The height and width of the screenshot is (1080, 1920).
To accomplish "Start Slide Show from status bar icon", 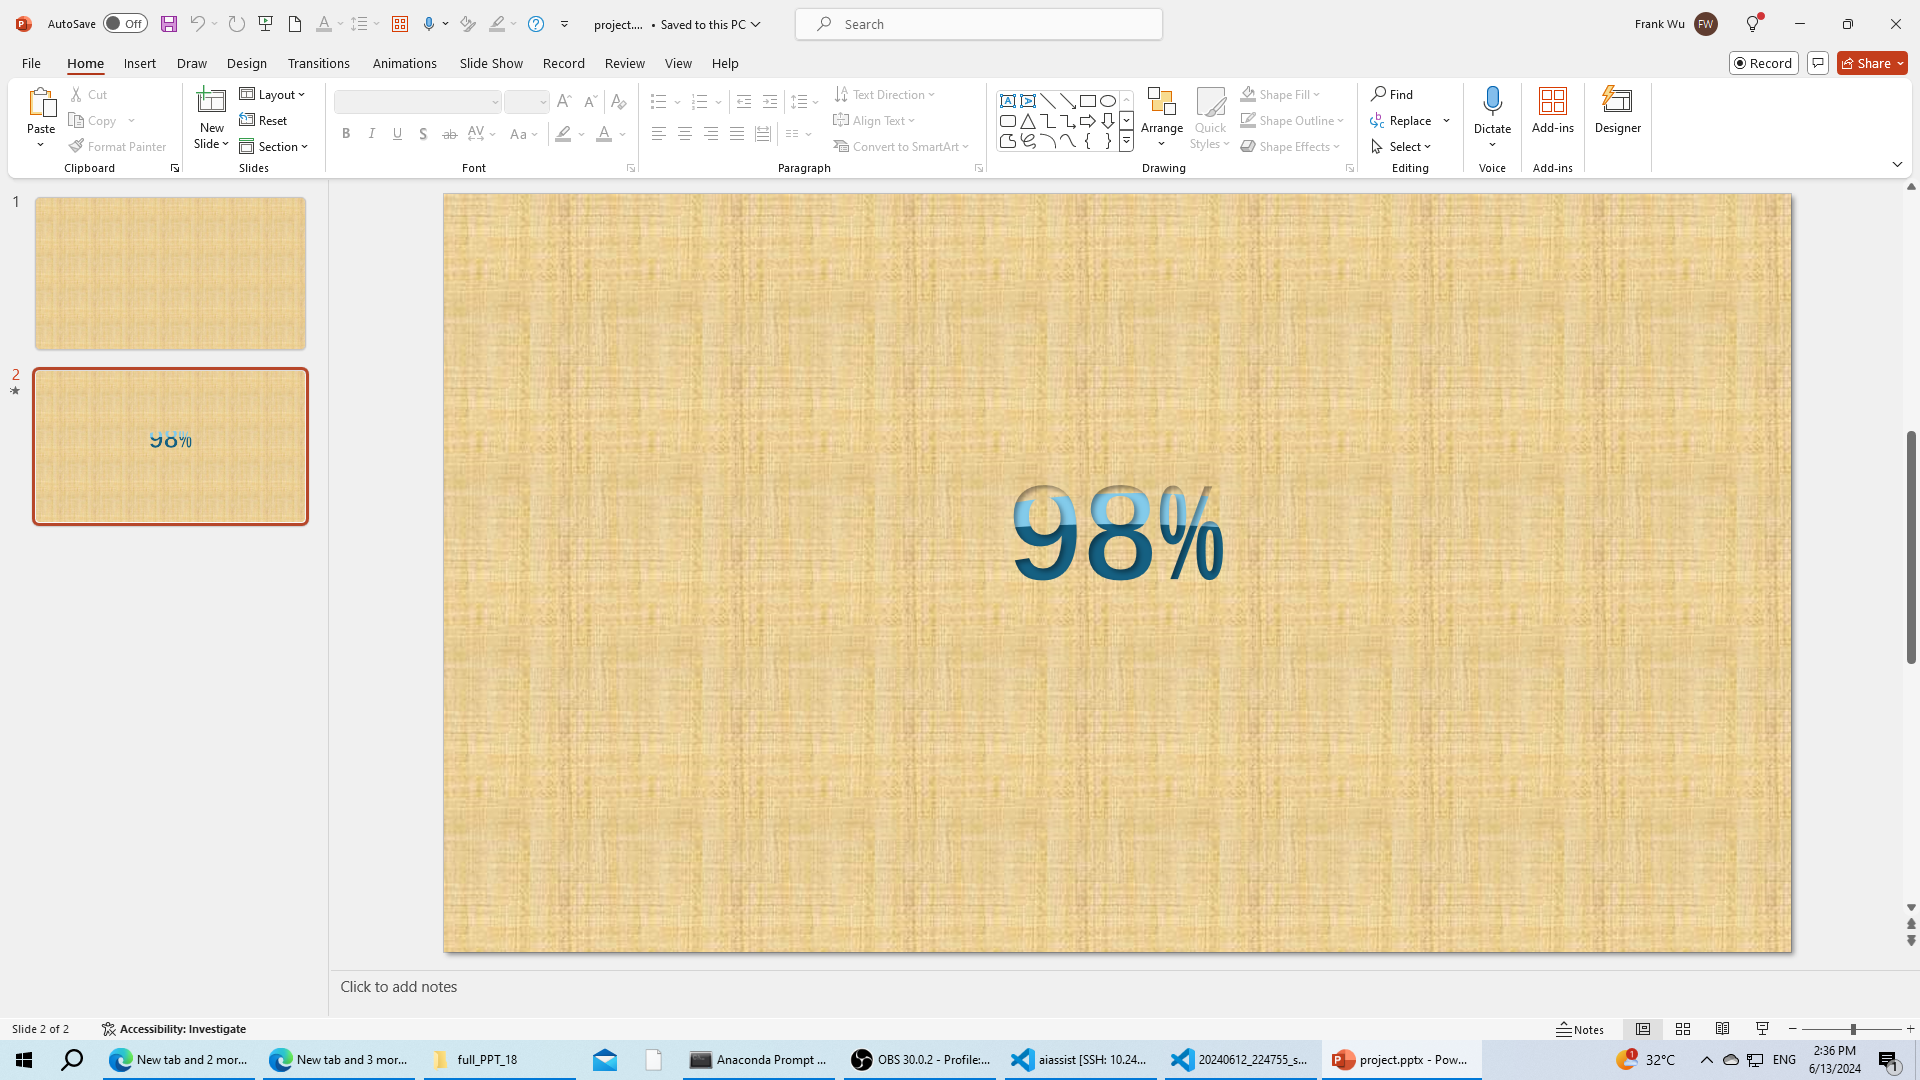I will coord(1762,1029).
